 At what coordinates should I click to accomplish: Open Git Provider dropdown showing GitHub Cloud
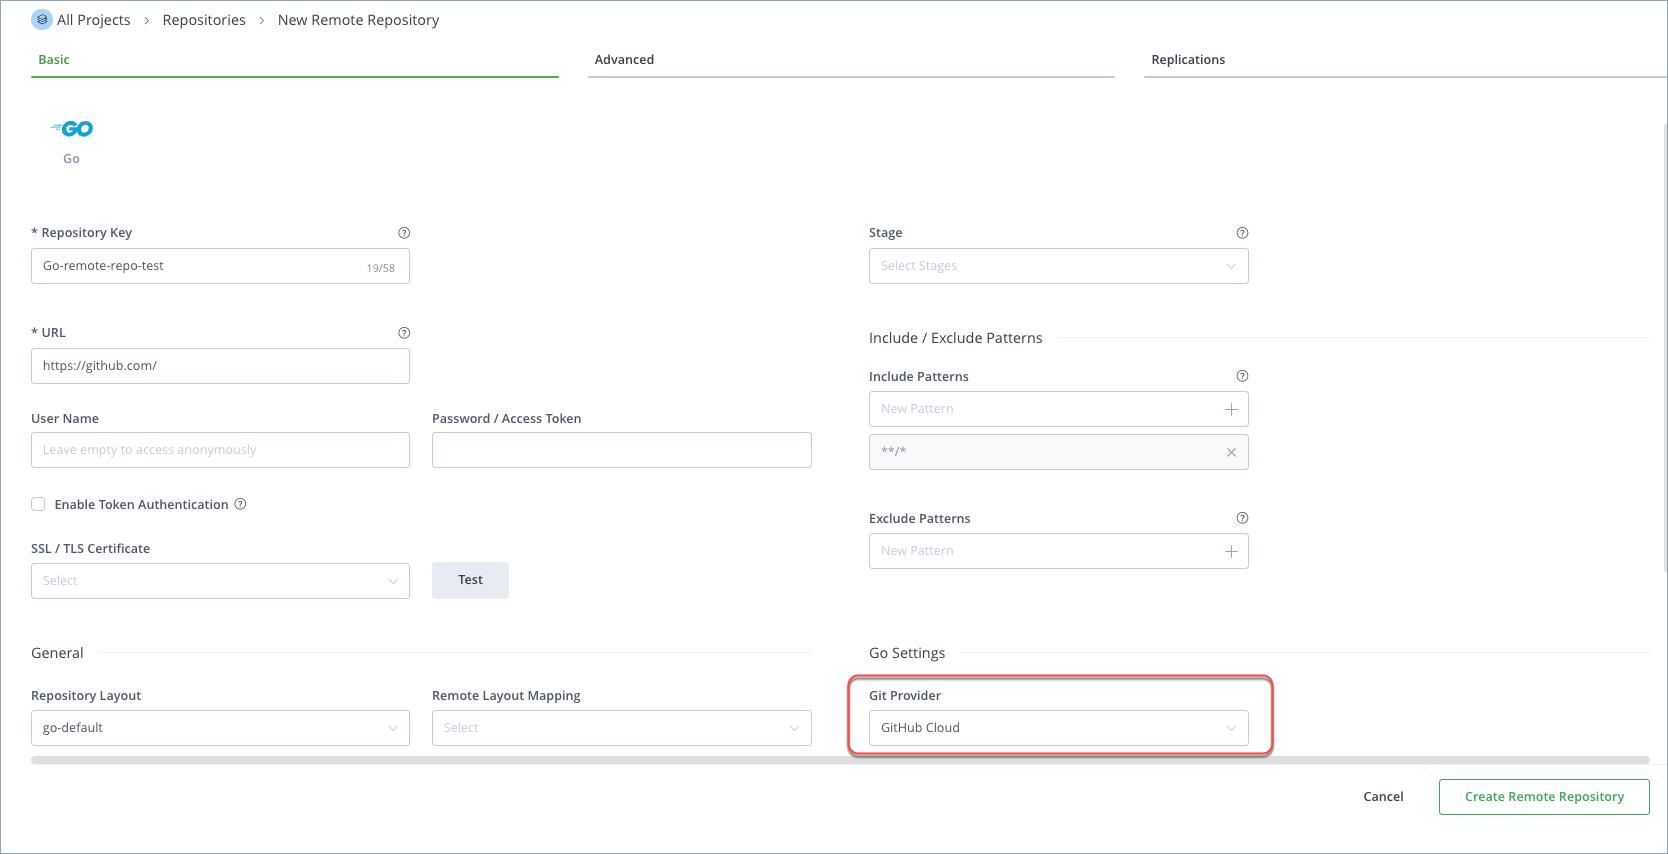(1058, 728)
